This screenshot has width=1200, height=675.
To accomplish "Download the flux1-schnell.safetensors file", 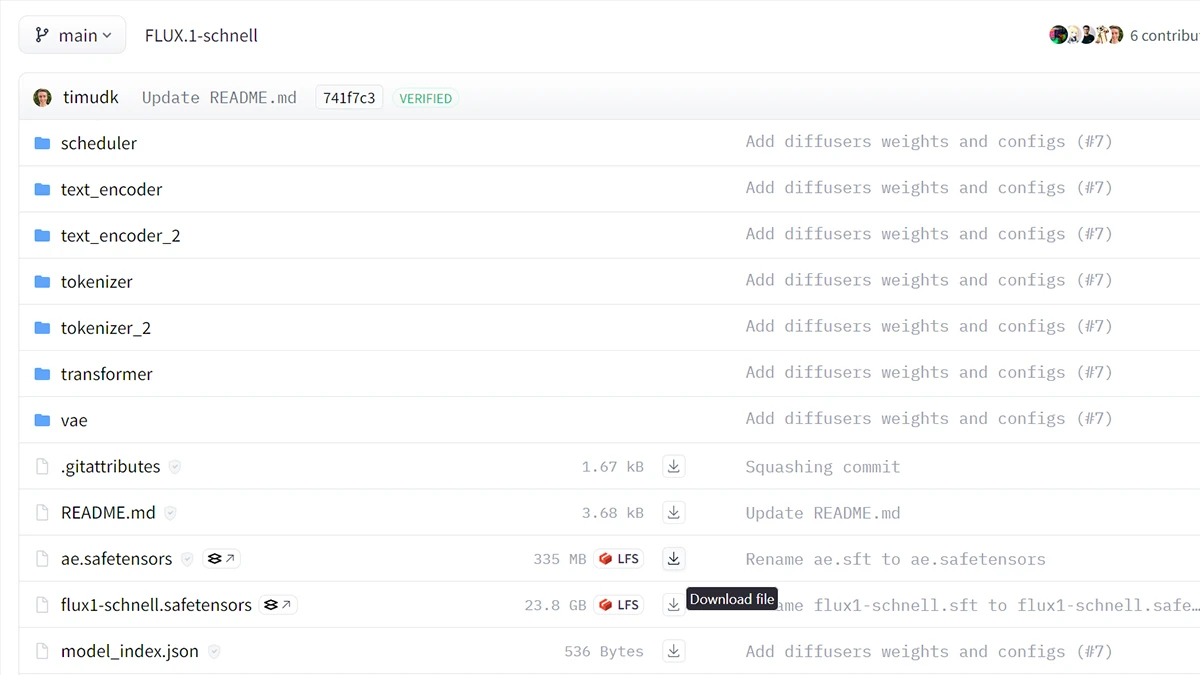I will (x=674, y=604).
